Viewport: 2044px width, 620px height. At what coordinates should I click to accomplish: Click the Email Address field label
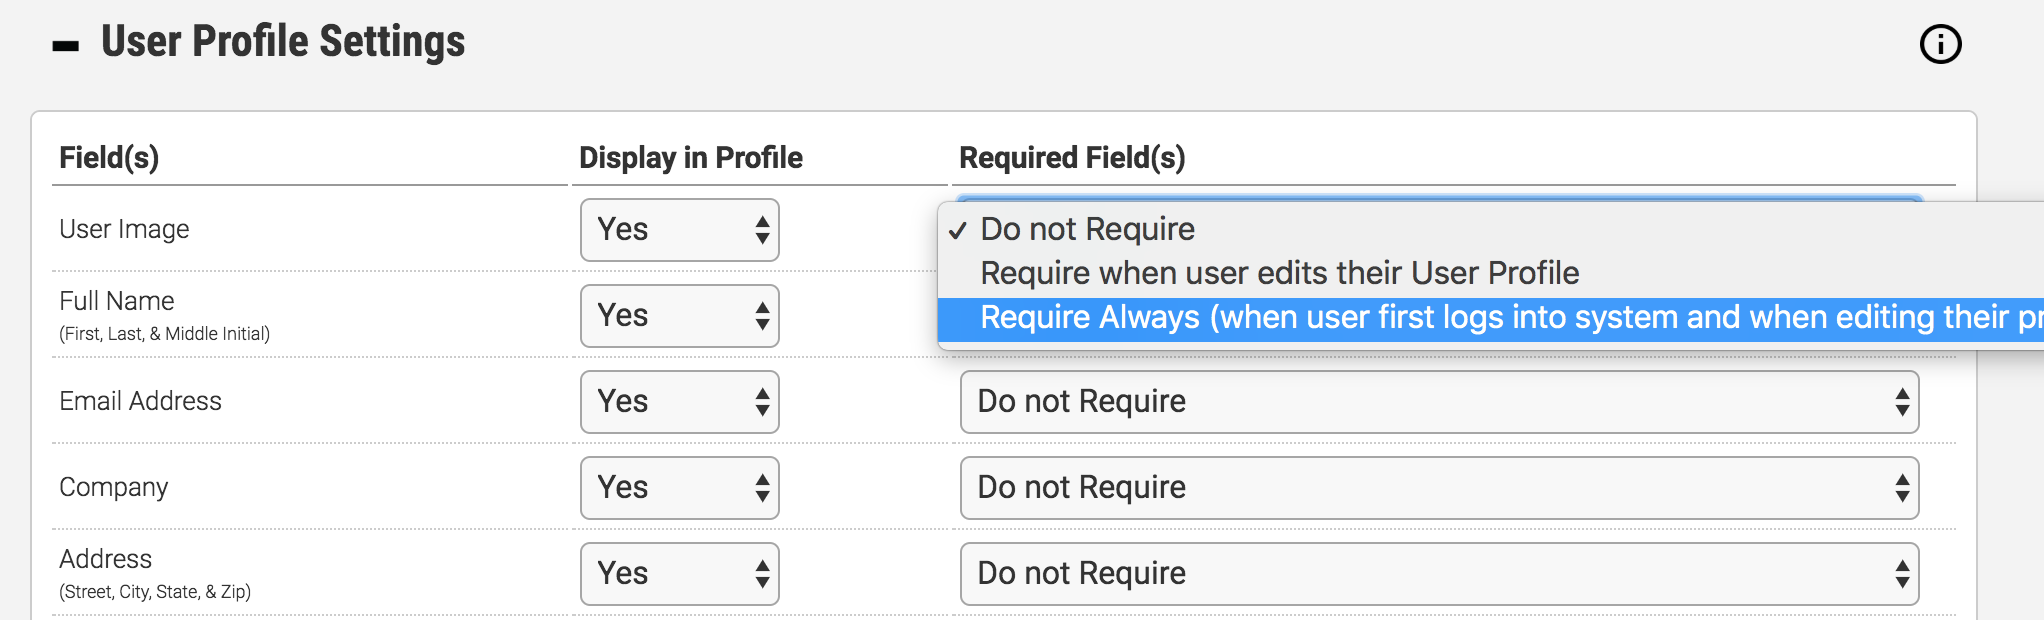[x=140, y=401]
